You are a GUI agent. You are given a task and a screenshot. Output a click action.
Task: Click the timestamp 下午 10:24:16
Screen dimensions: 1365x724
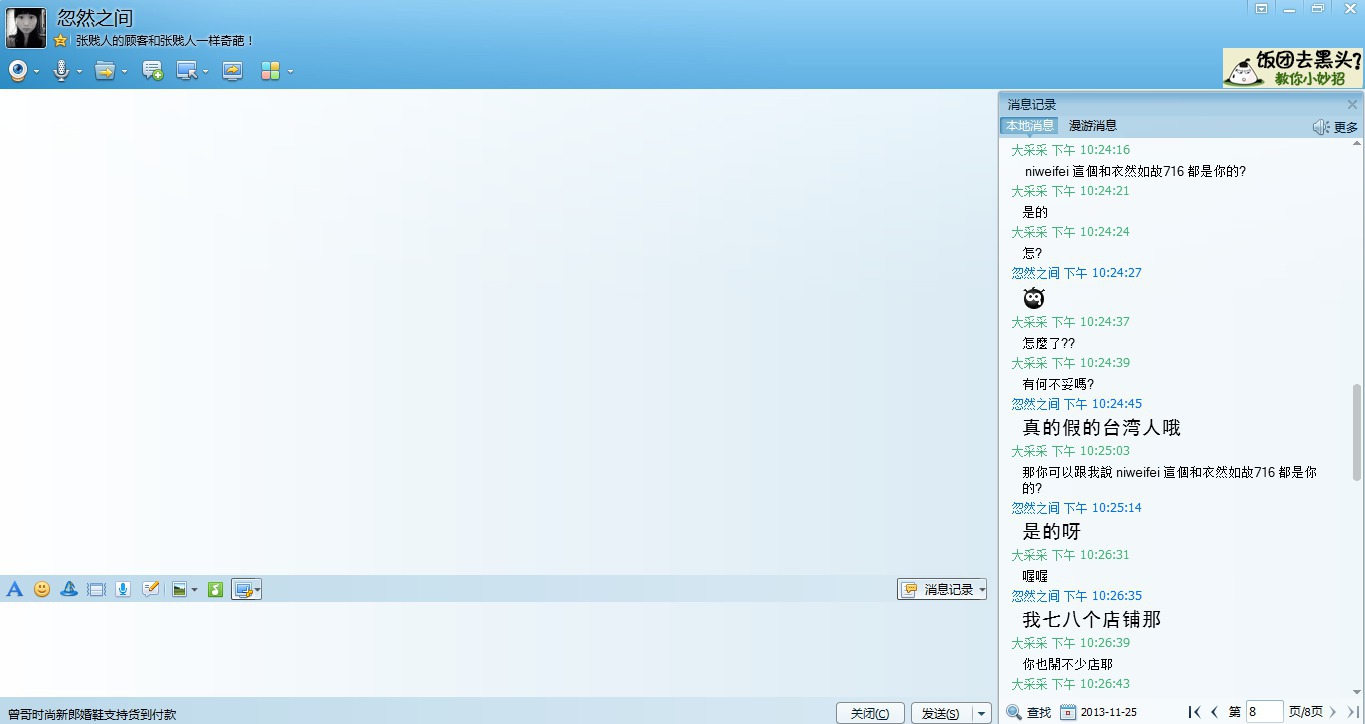pos(1090,150)
